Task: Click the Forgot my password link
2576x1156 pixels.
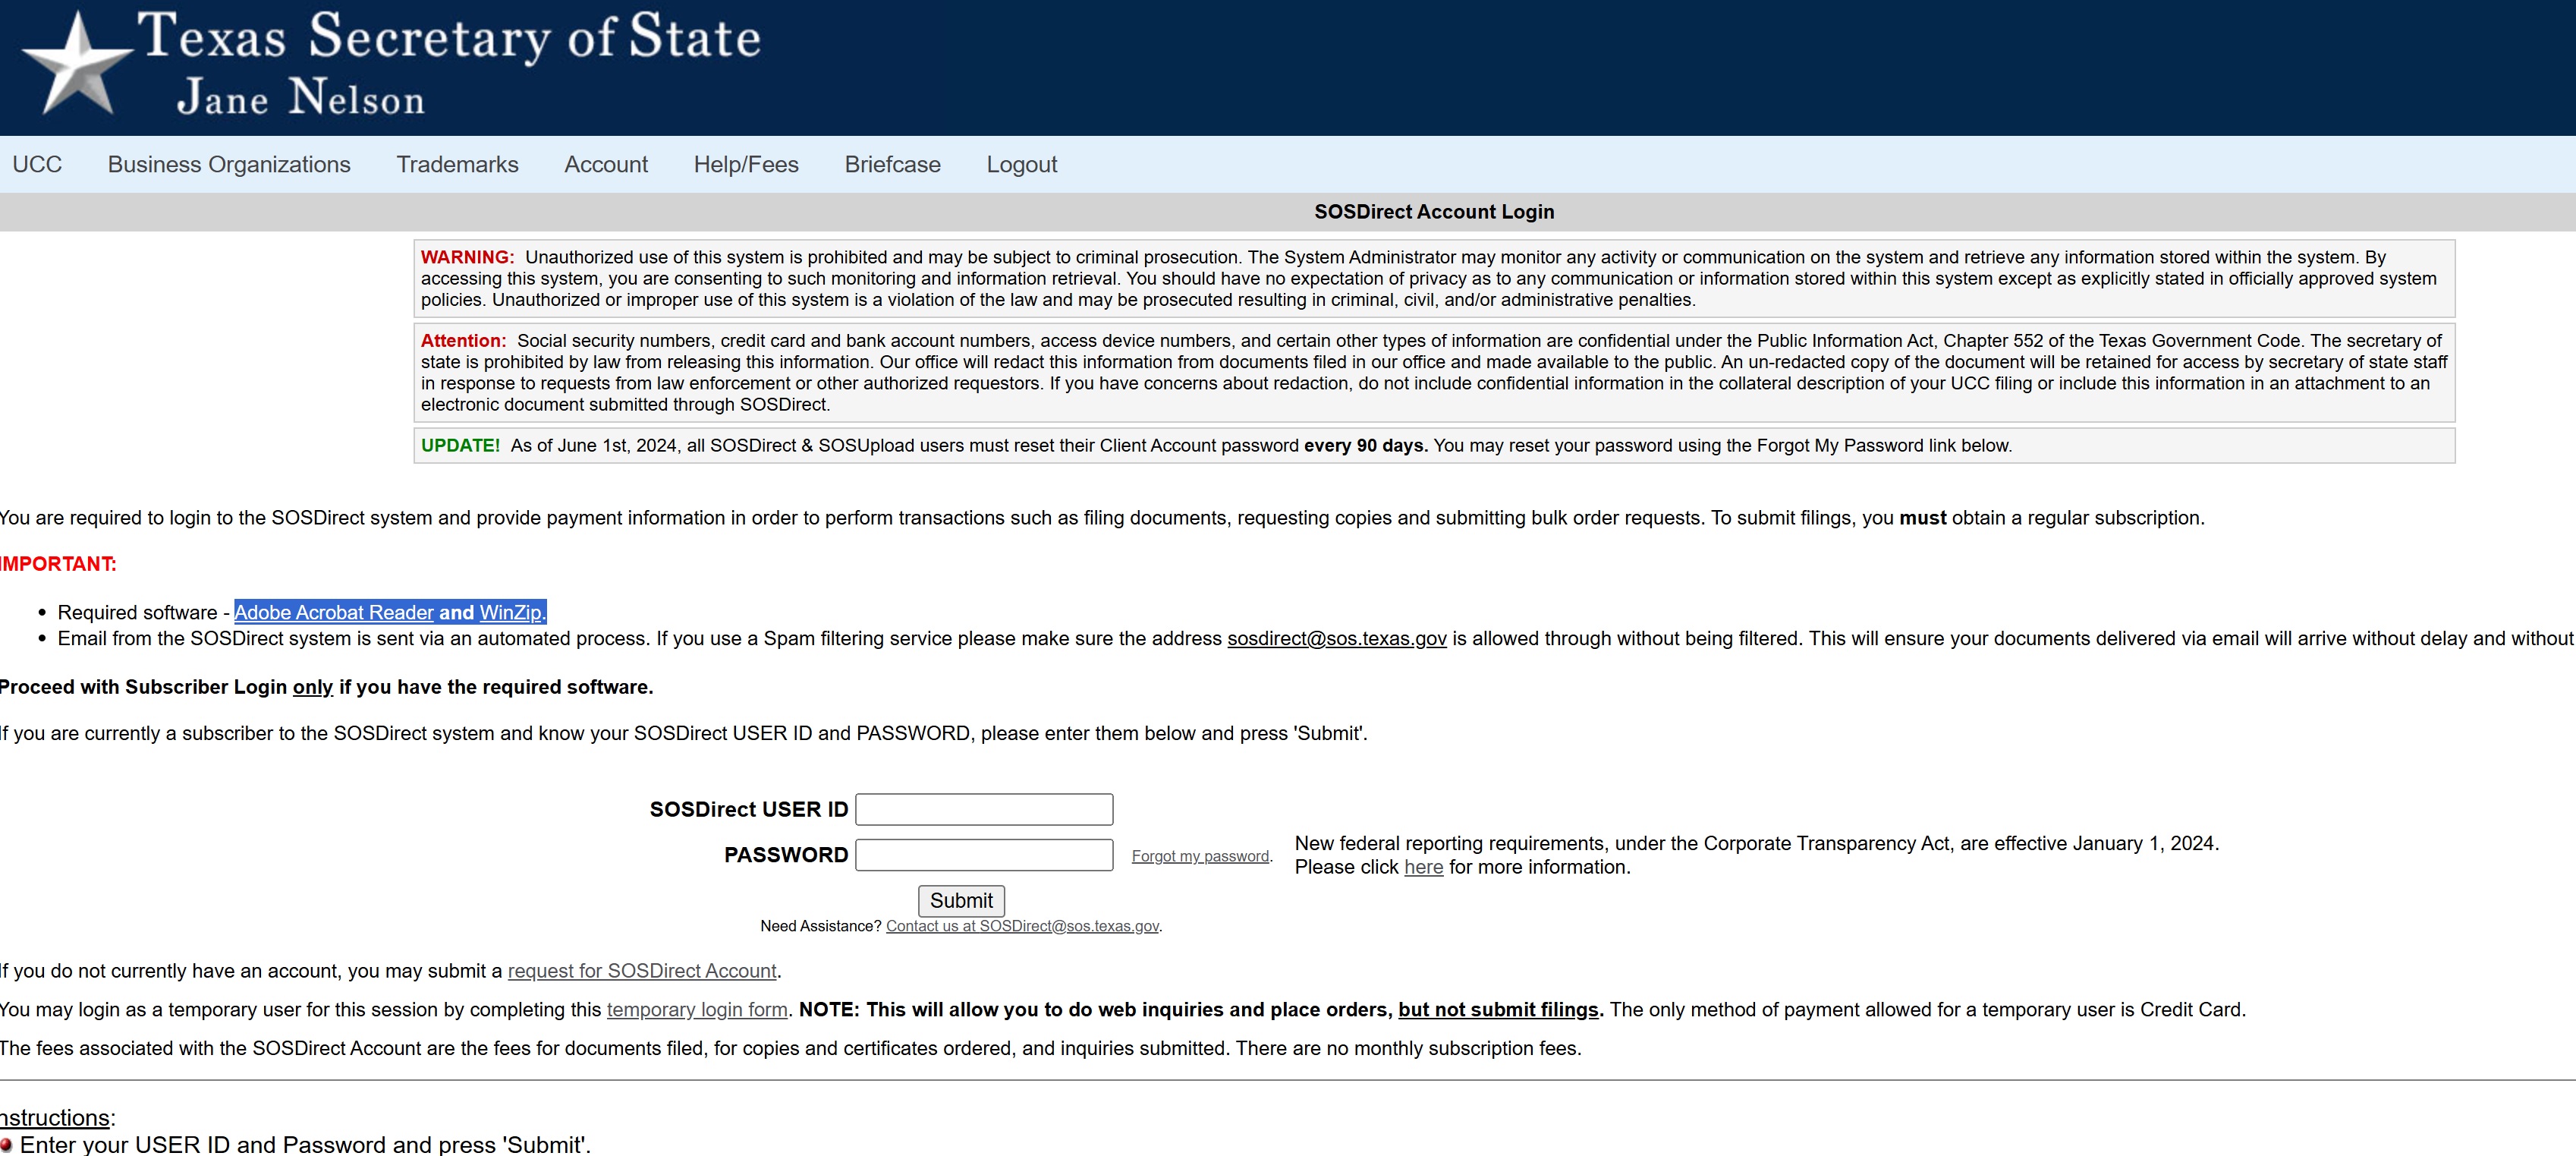Action: click(1199, 856)
